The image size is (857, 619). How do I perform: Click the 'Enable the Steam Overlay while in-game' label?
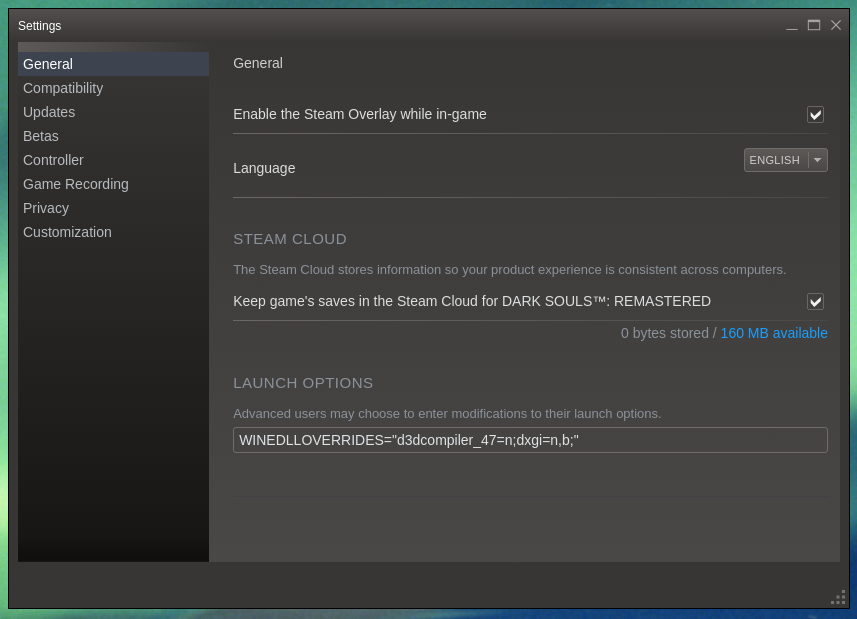(360, 114)
